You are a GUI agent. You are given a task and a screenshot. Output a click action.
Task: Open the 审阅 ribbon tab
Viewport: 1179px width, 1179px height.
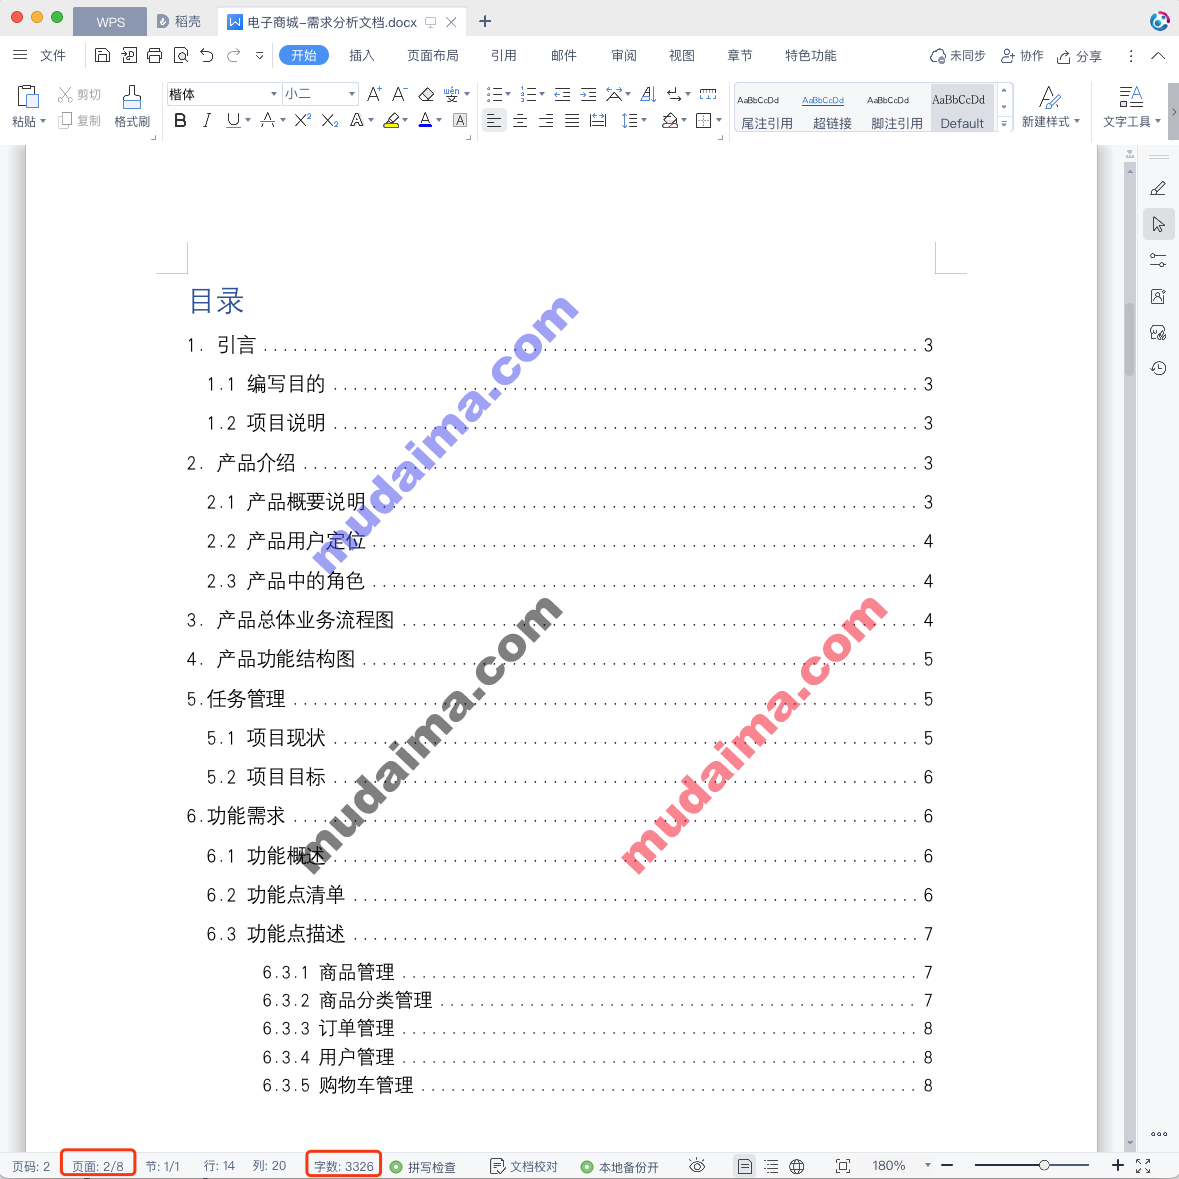623,56
